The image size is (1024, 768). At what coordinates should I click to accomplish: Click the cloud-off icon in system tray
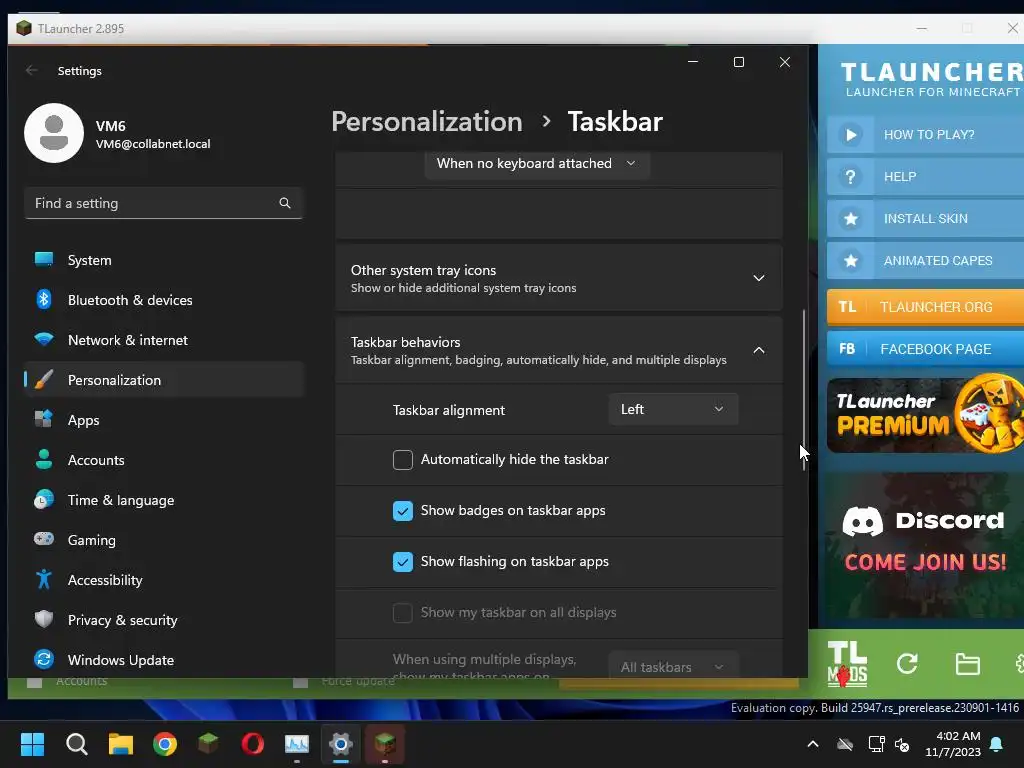[x=845, y=744]
